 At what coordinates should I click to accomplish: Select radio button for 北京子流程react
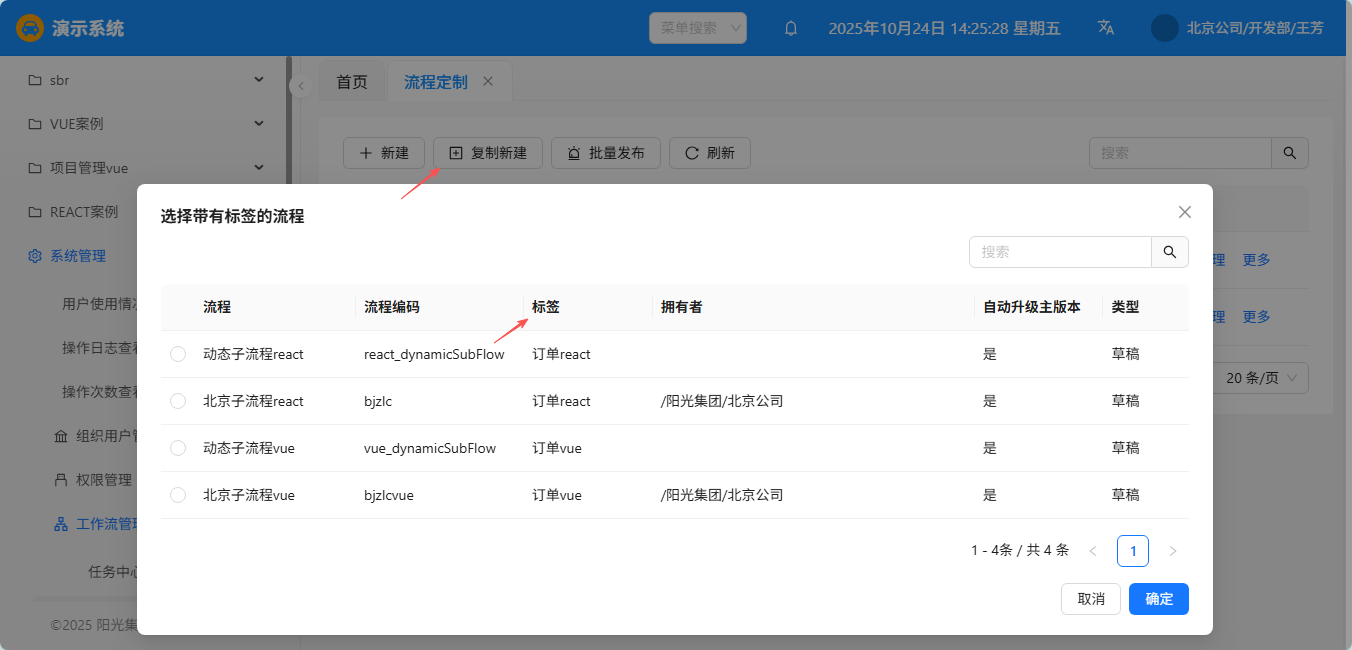click(178, 401)
